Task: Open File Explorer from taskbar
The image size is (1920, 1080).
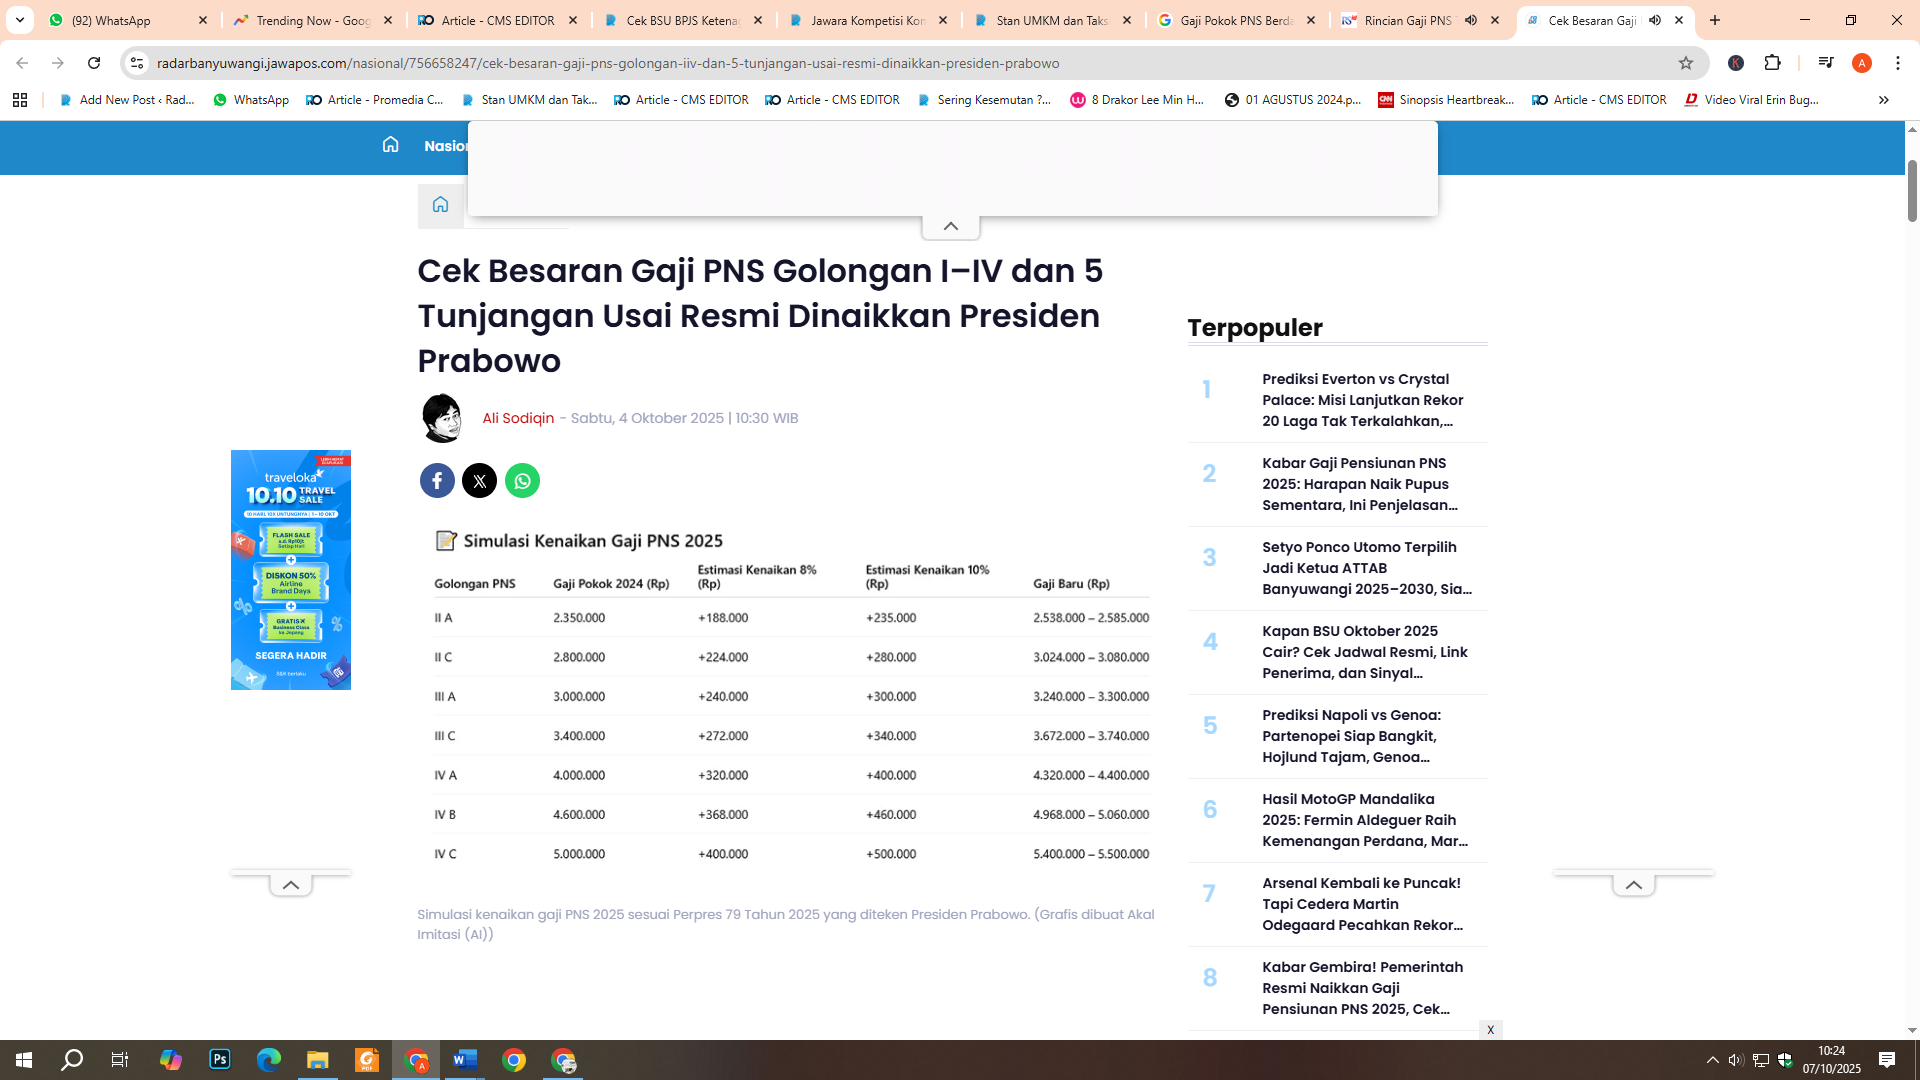Action: pos(318,1060)
